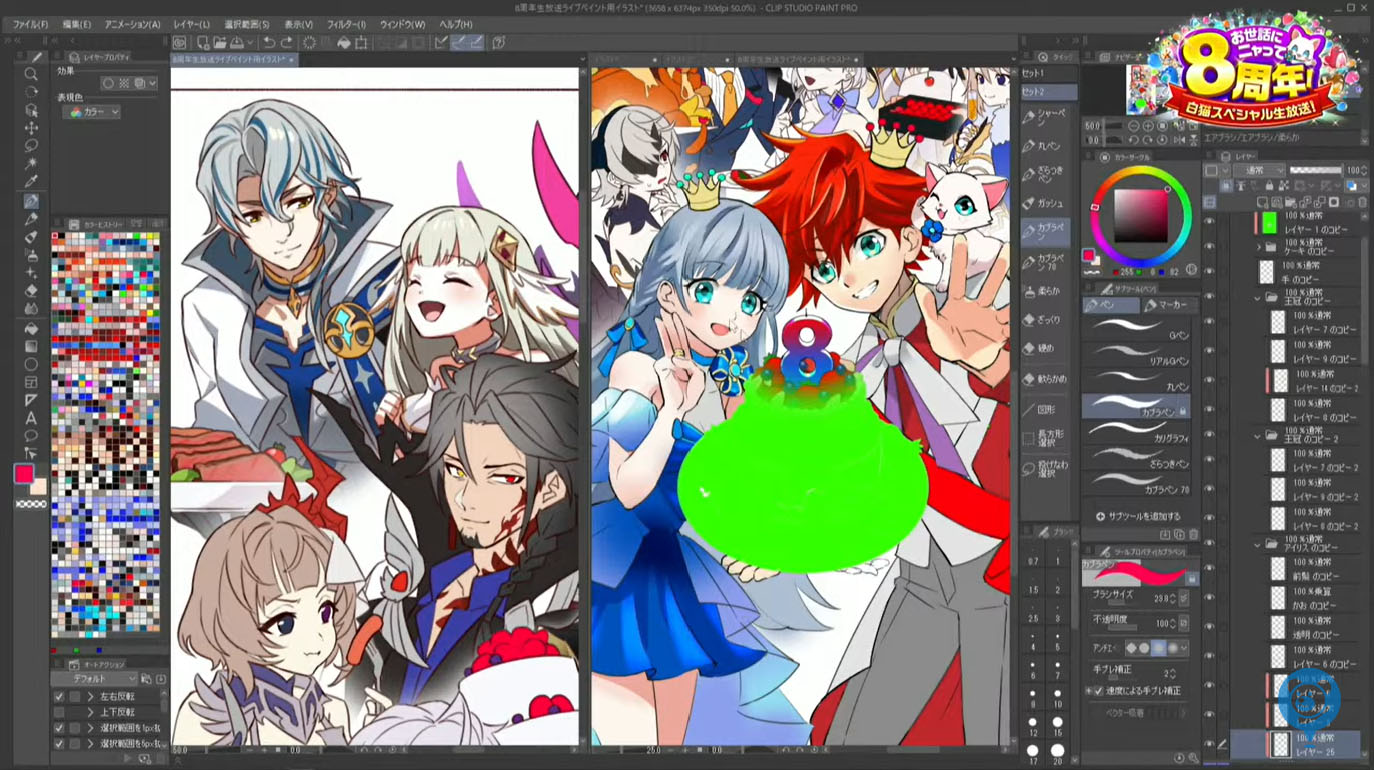Click the Undo arrow in command bar
Viewport: 1374px width, 770px height.
[268, 43]
